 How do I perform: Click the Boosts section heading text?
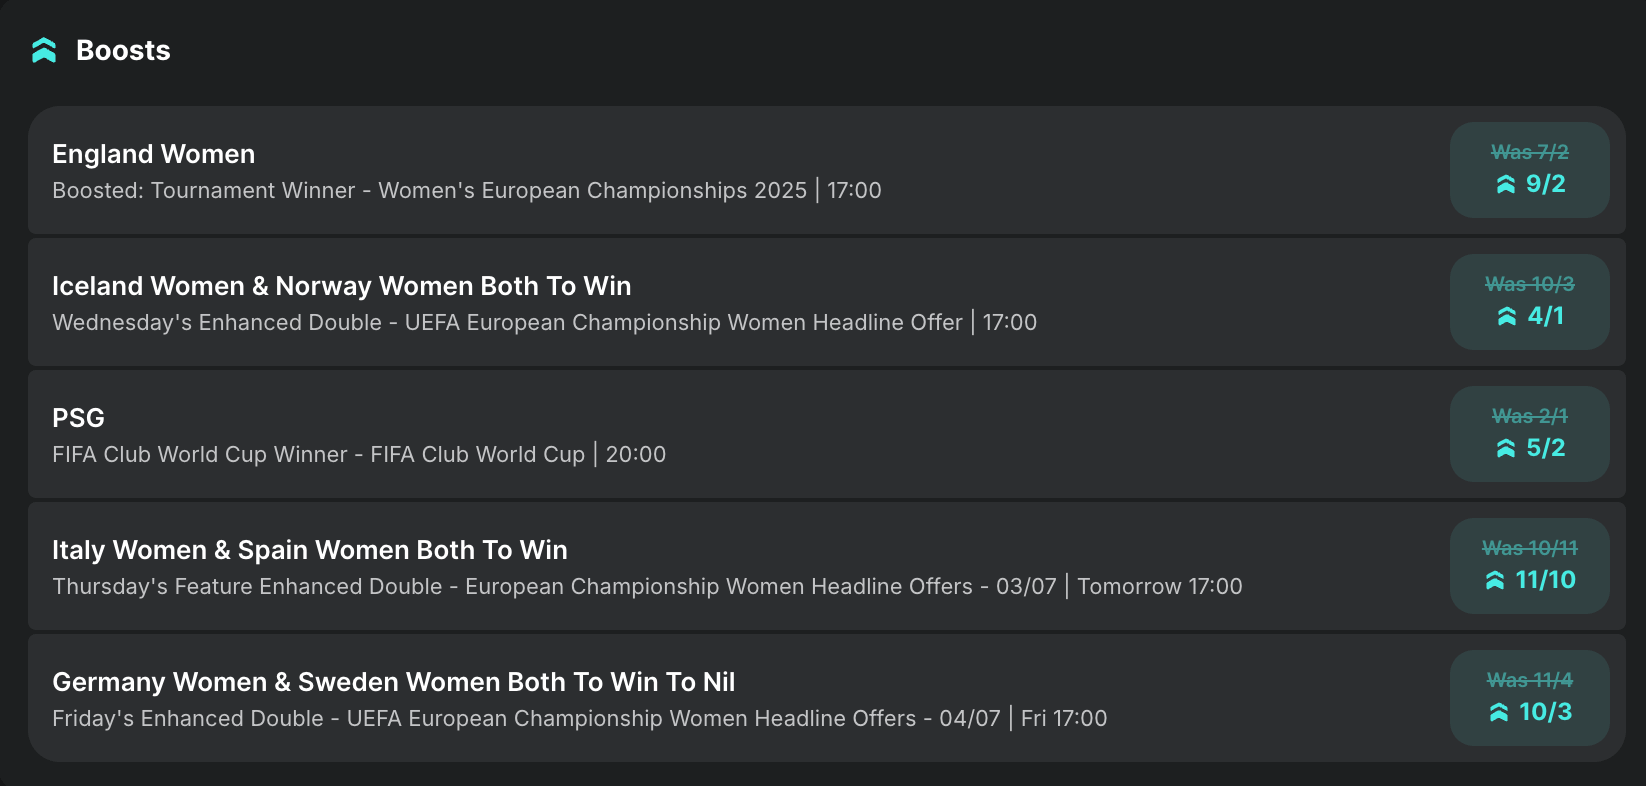123,50
